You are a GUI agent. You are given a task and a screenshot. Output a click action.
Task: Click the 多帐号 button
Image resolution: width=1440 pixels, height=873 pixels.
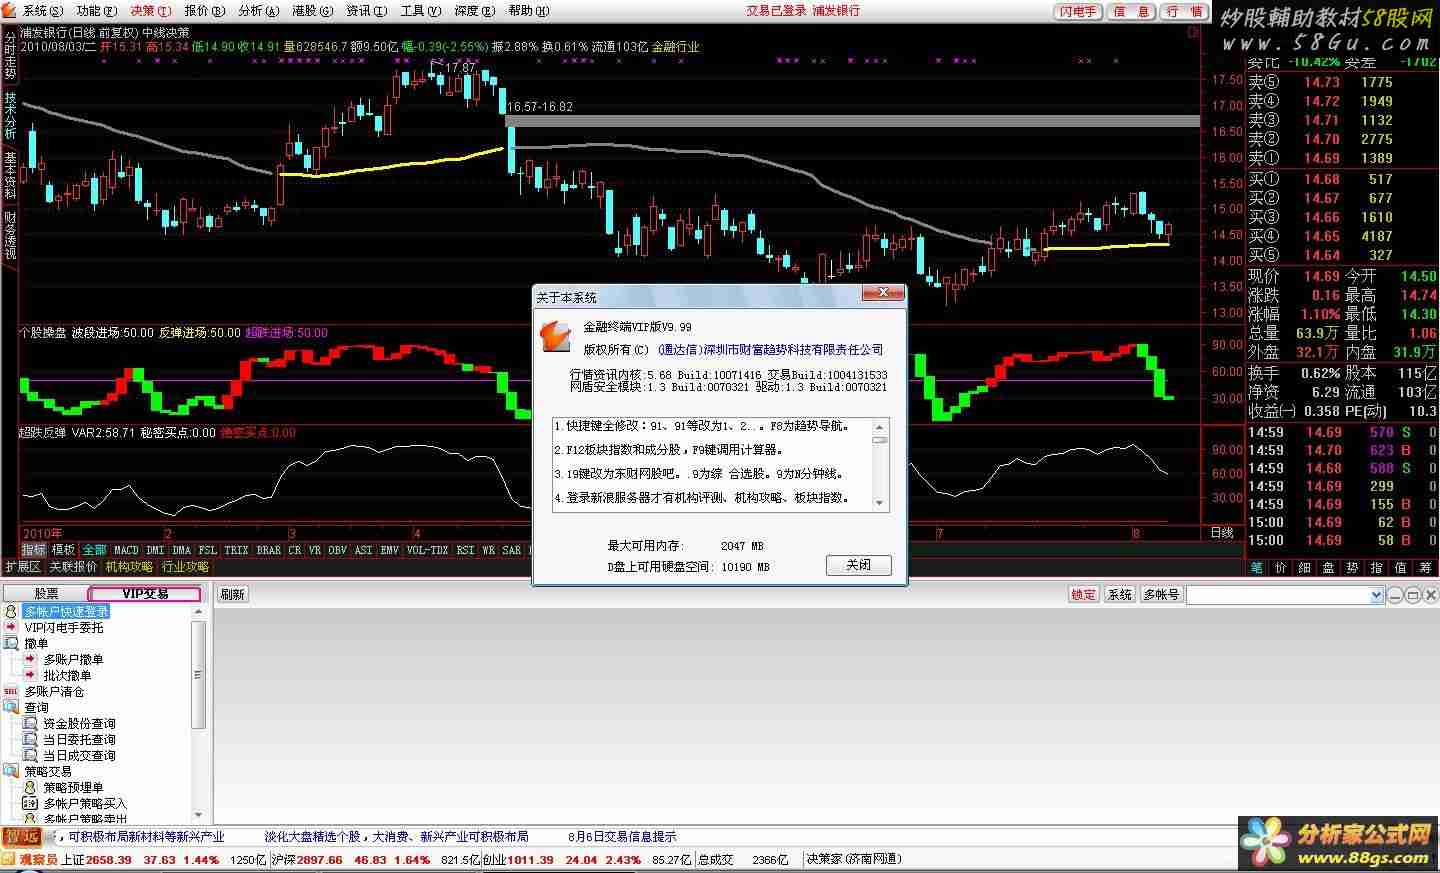pyautogui.click(x=1161, y=594)
